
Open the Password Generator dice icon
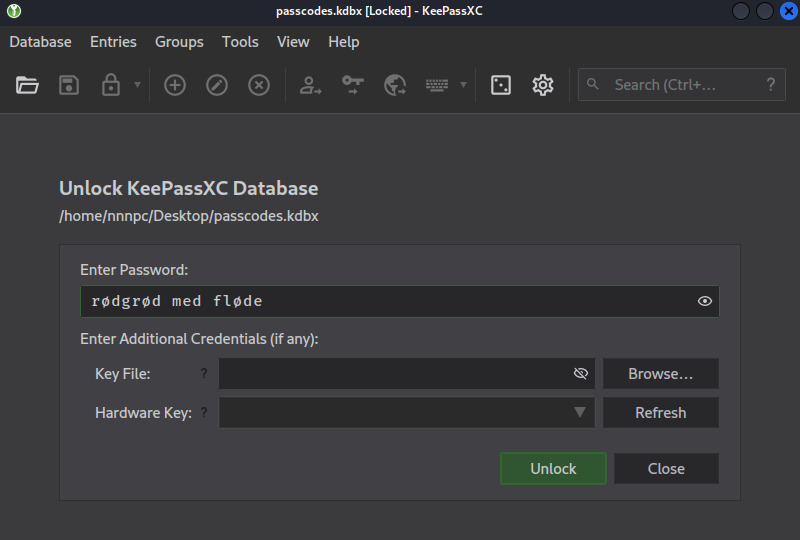pyautogui.click(x=501, y=85)
